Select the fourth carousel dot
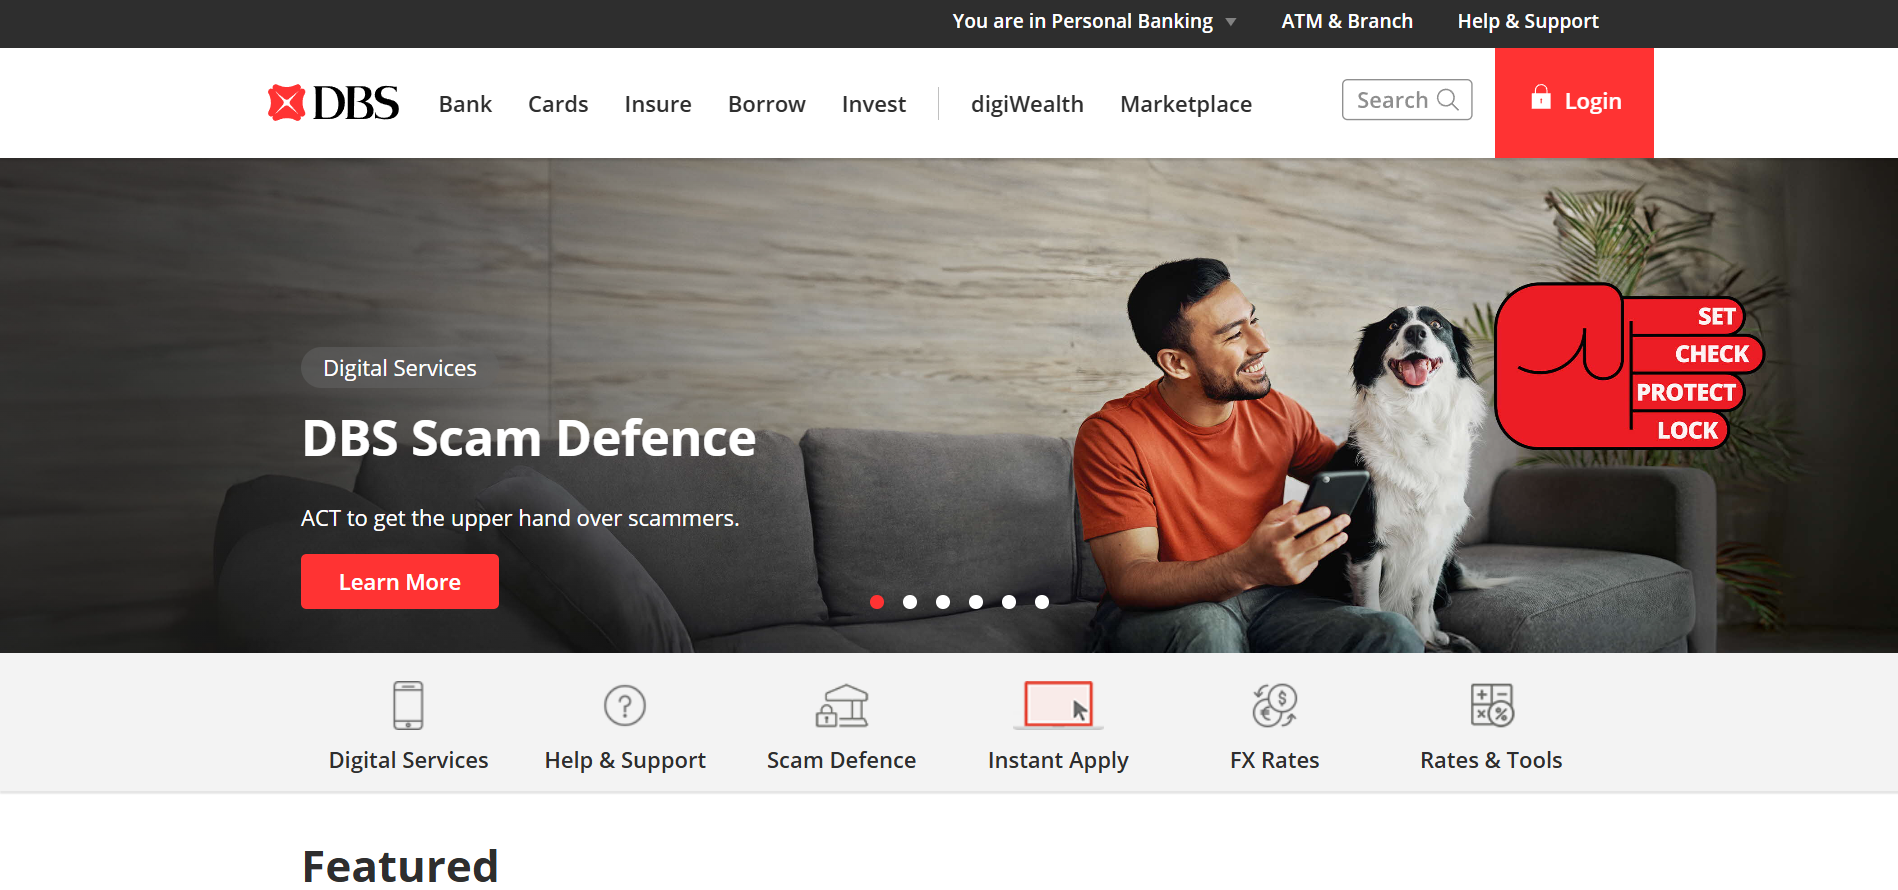 click(x=976, y=602)
